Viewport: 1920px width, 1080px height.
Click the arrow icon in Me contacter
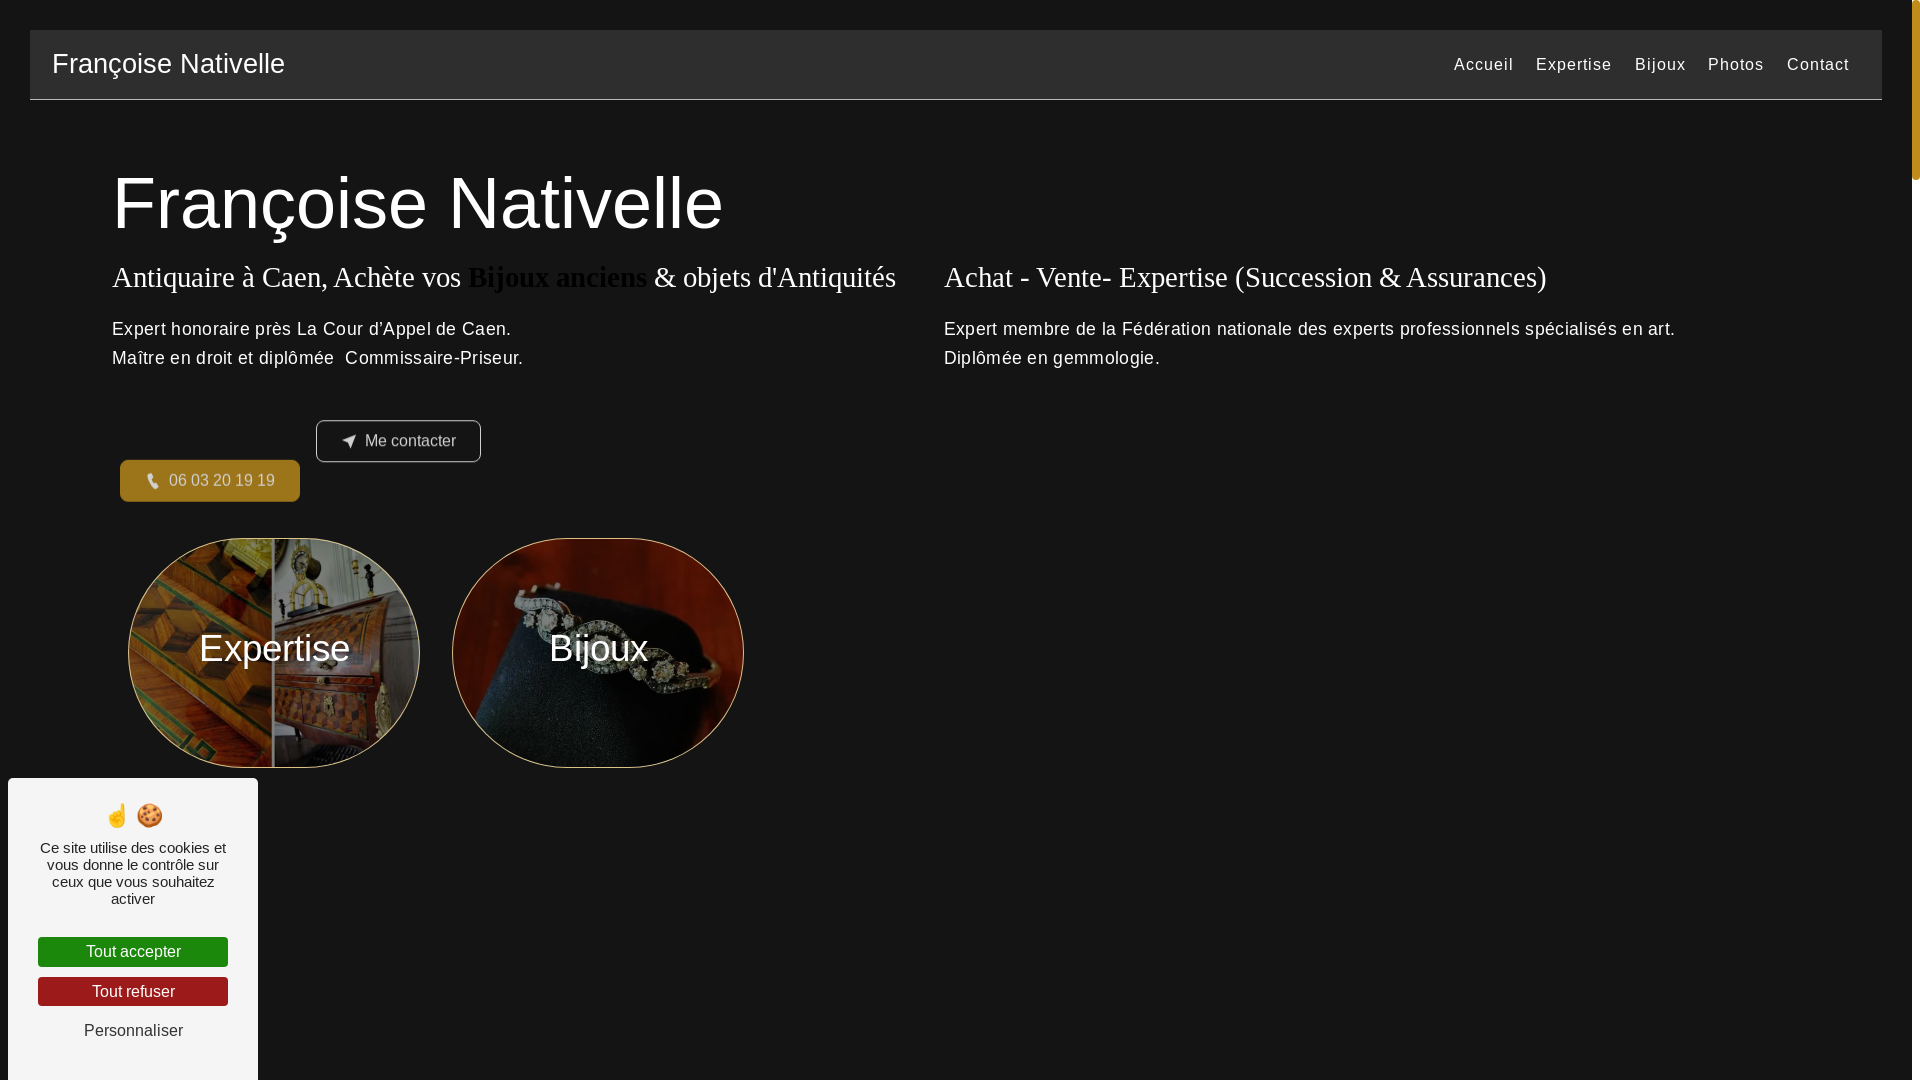(x=349, y=442)
